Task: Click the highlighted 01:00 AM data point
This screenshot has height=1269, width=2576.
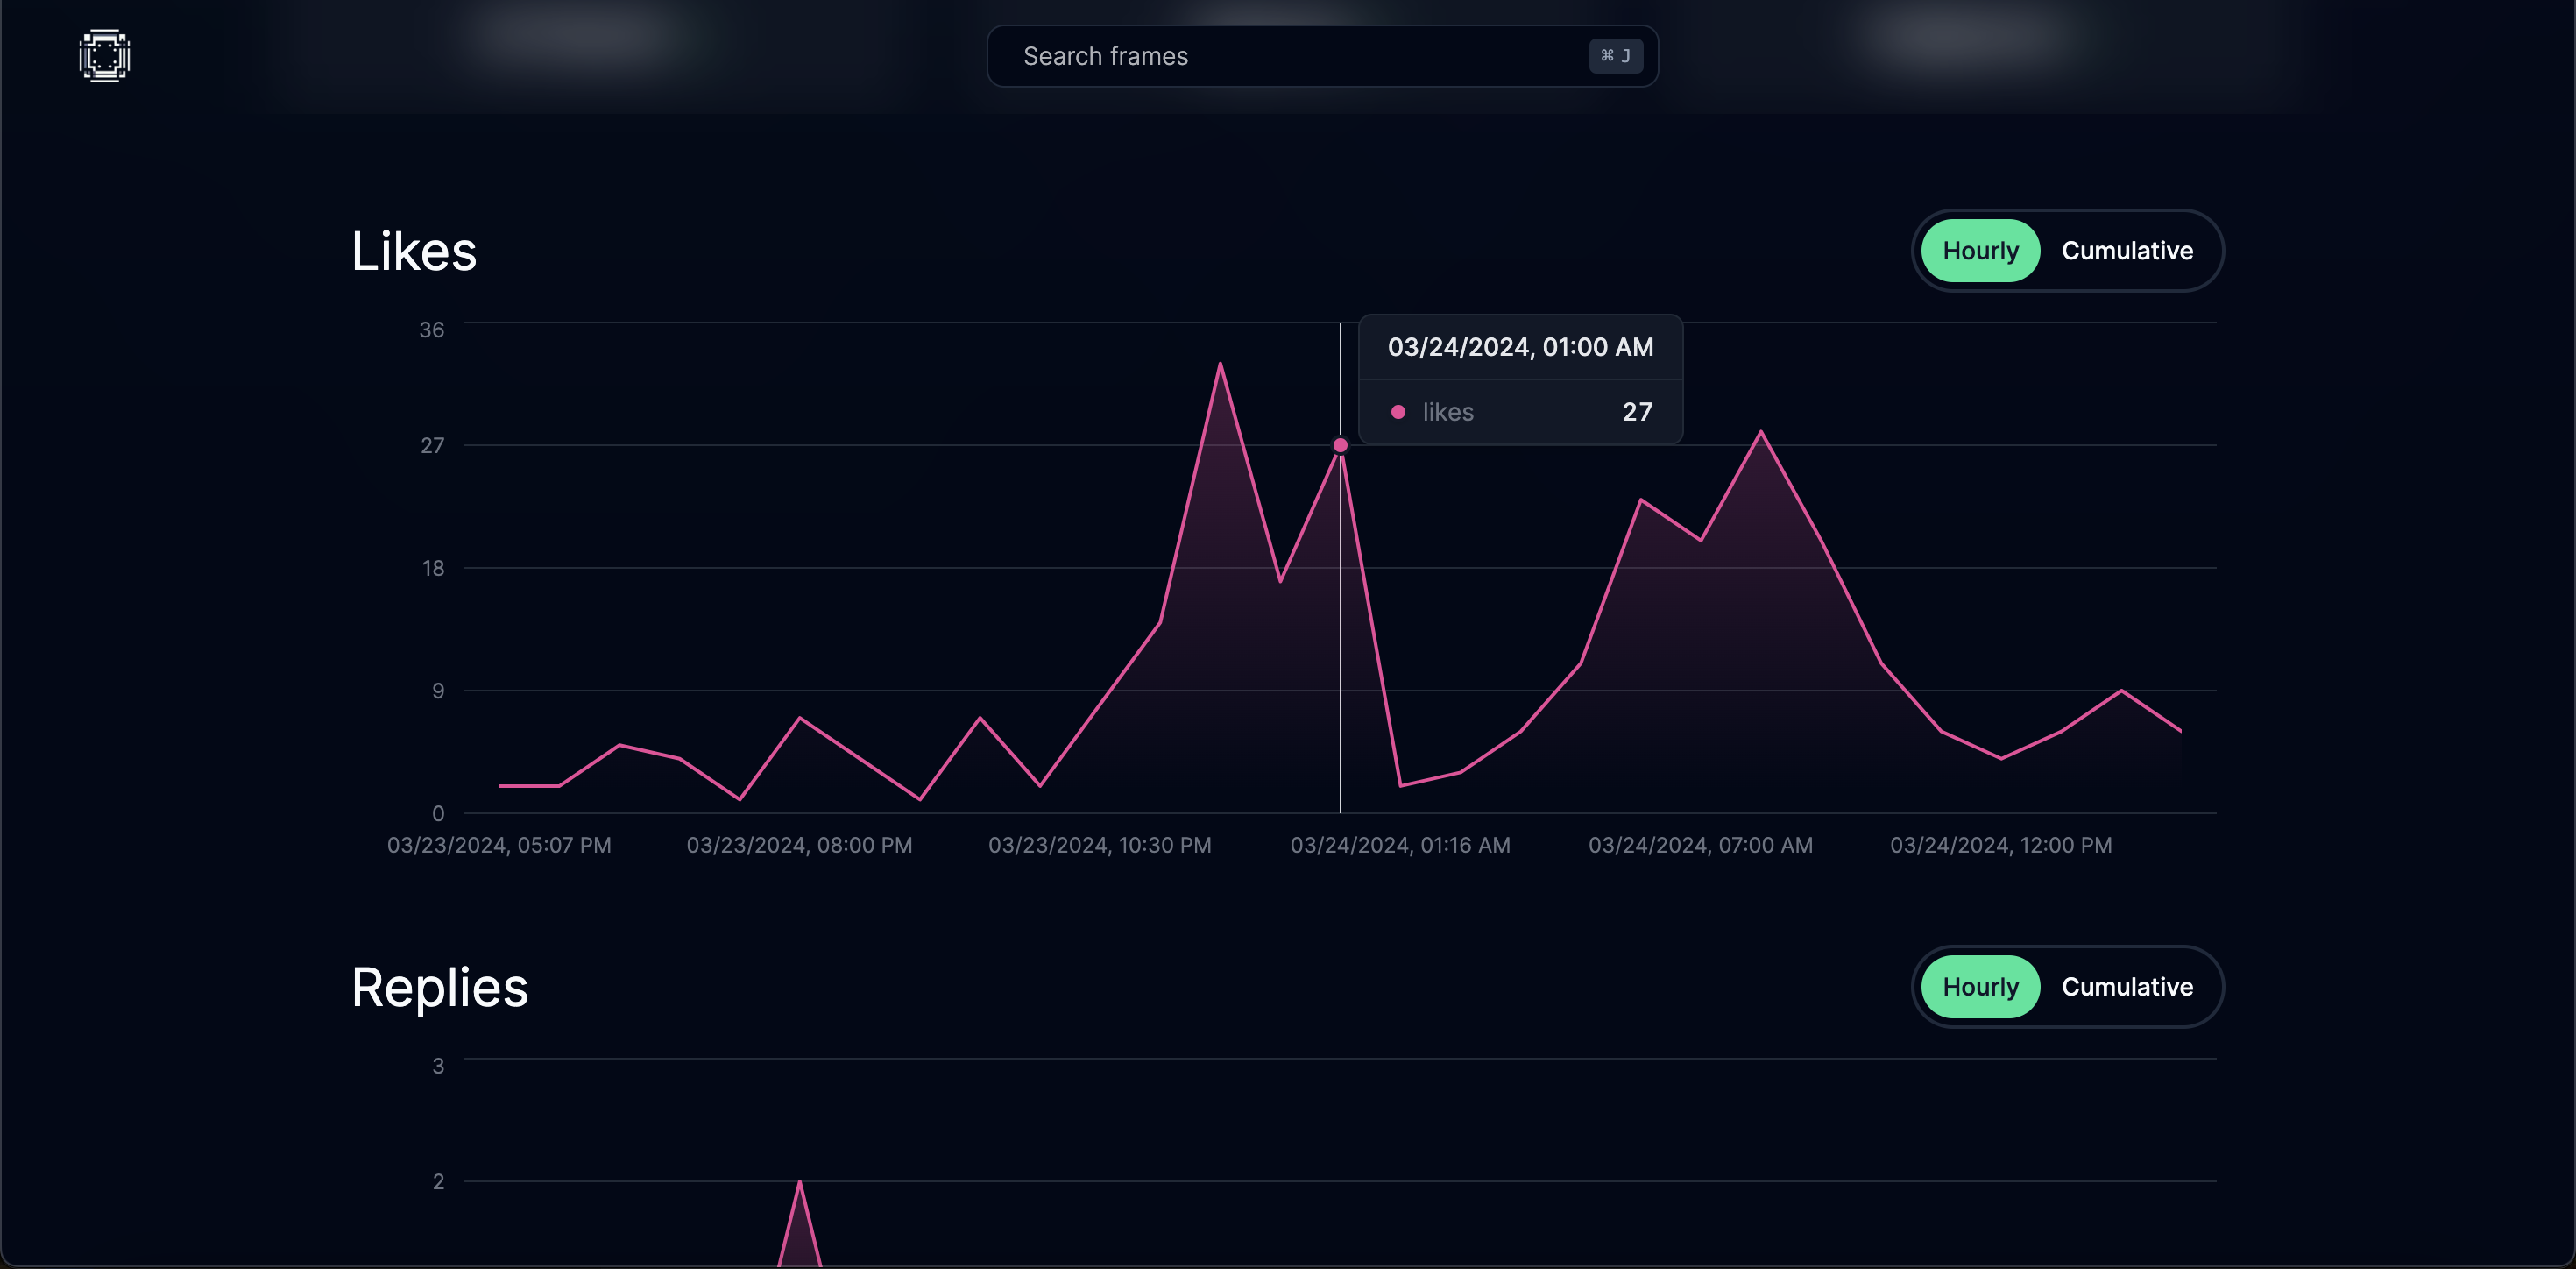Action: click(x=1340, y=445)
